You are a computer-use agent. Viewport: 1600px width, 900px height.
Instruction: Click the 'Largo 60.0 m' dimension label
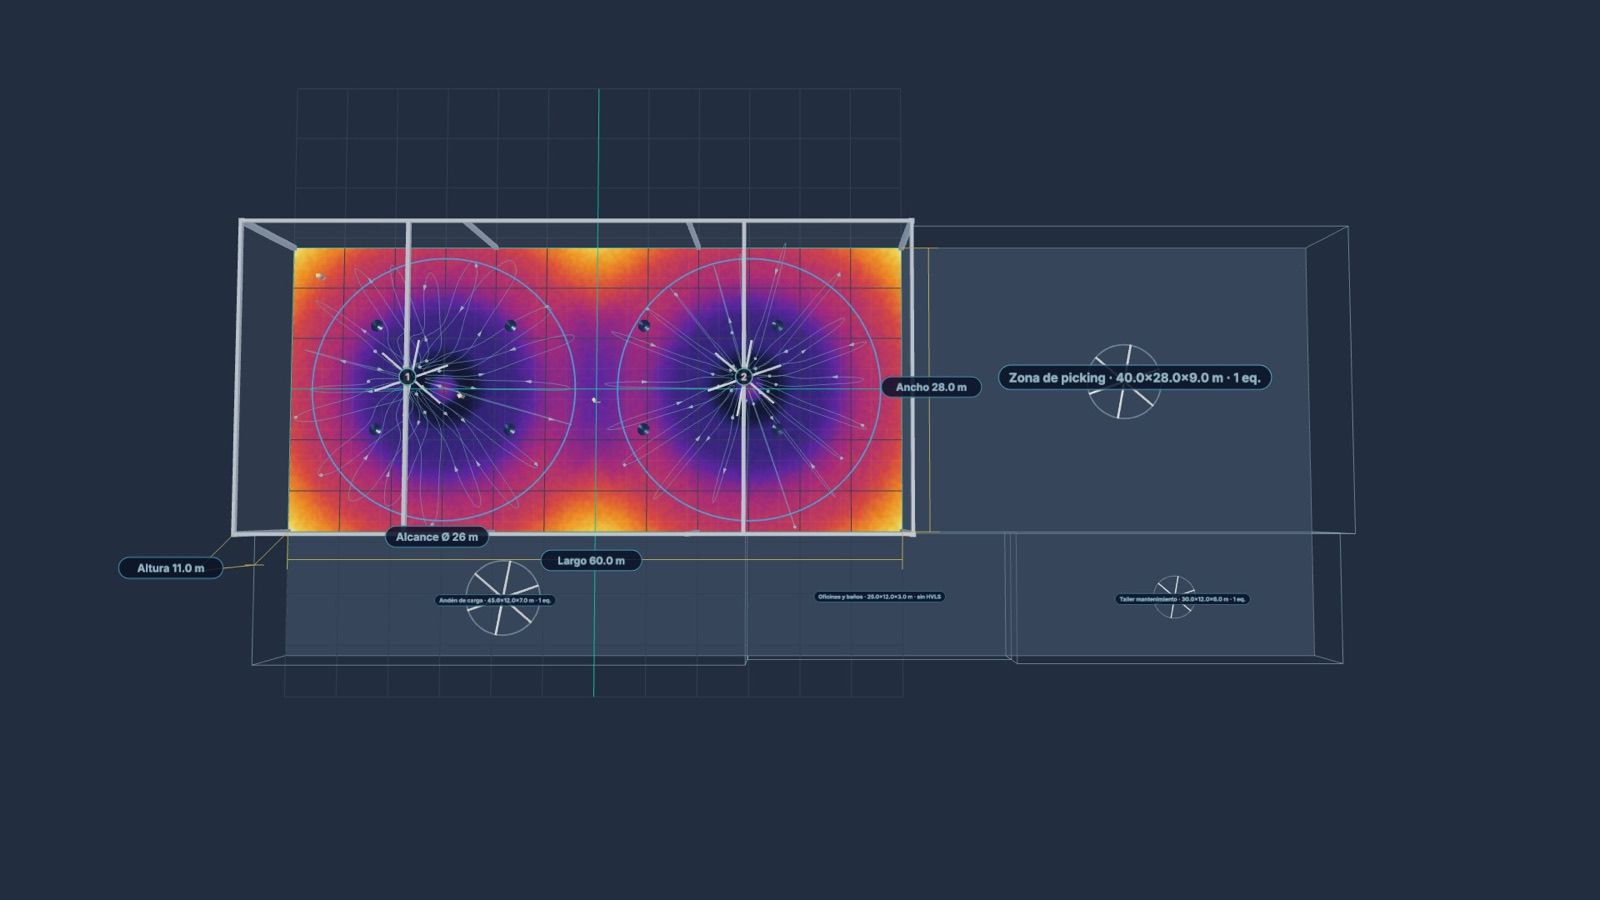(591, 561)
